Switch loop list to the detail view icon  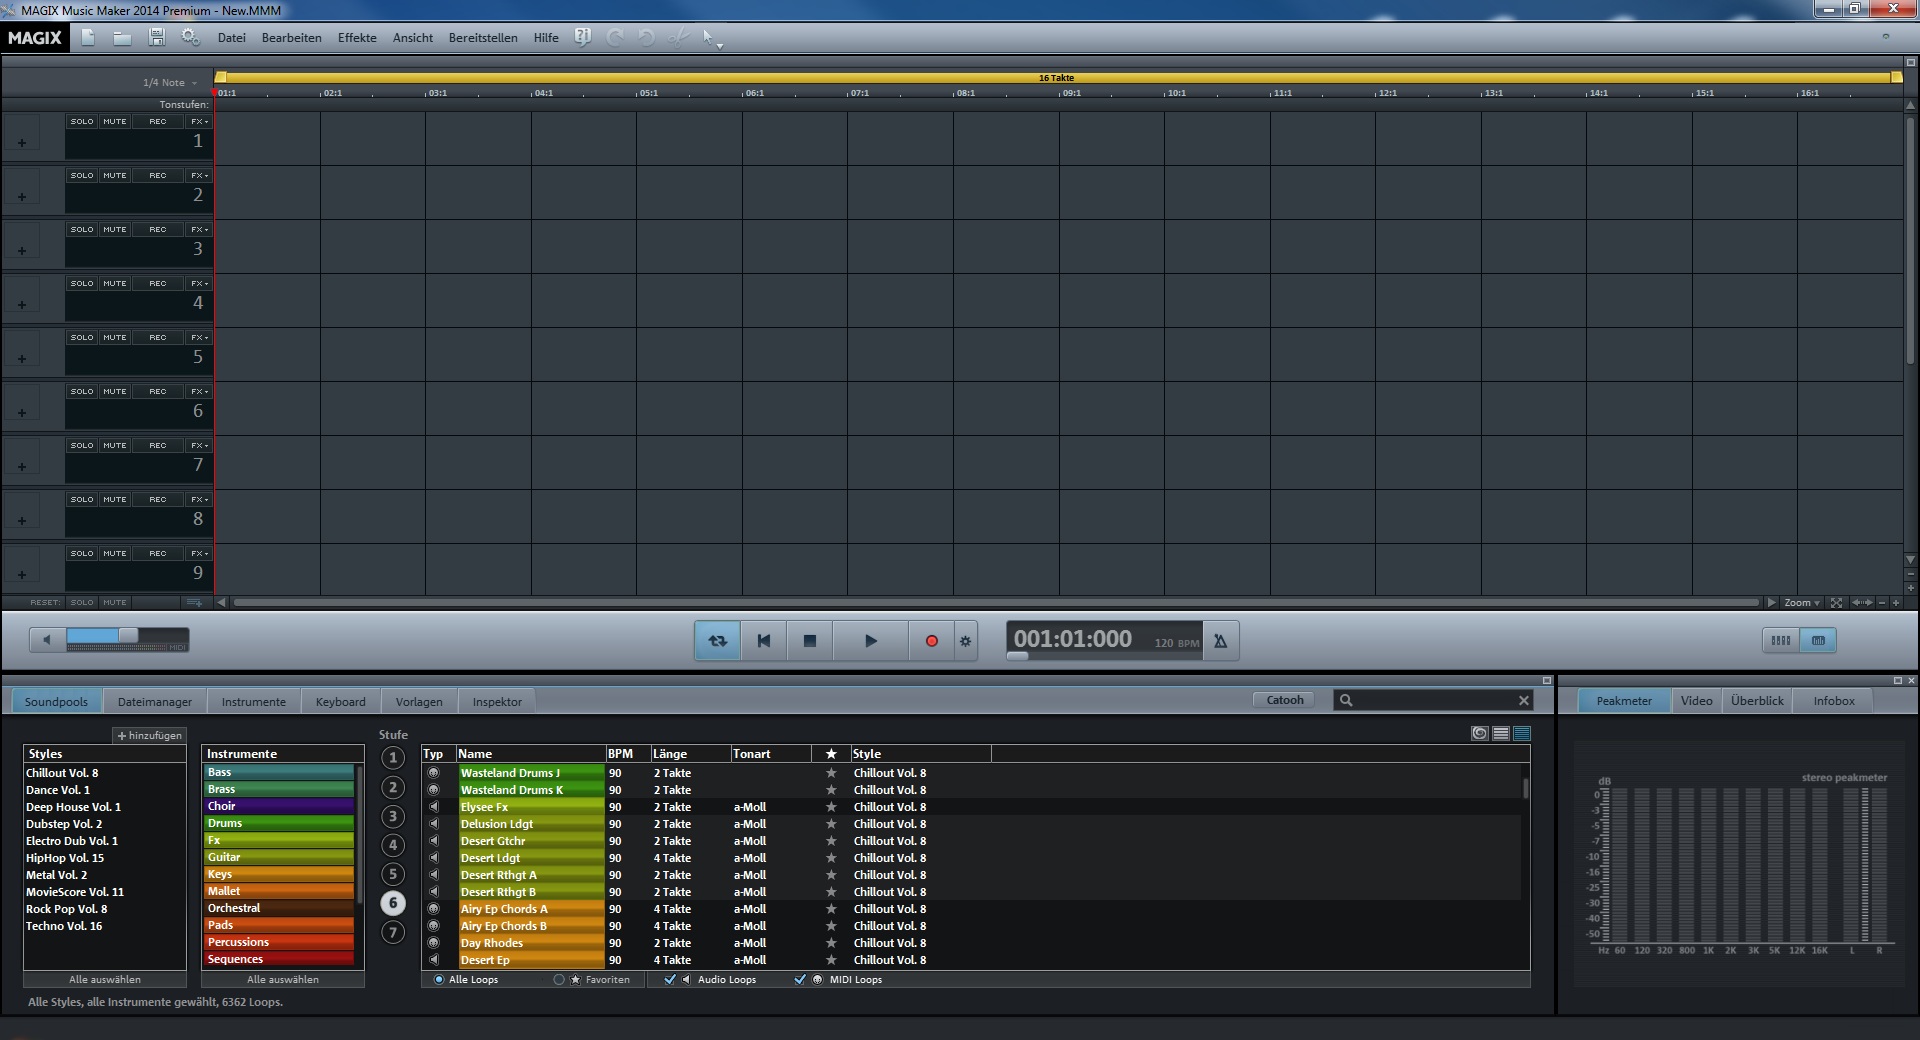[x=1522, y=733]
